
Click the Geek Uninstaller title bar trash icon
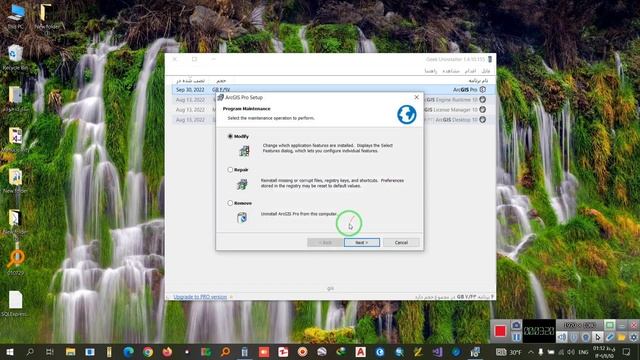(x=490, y=59)
